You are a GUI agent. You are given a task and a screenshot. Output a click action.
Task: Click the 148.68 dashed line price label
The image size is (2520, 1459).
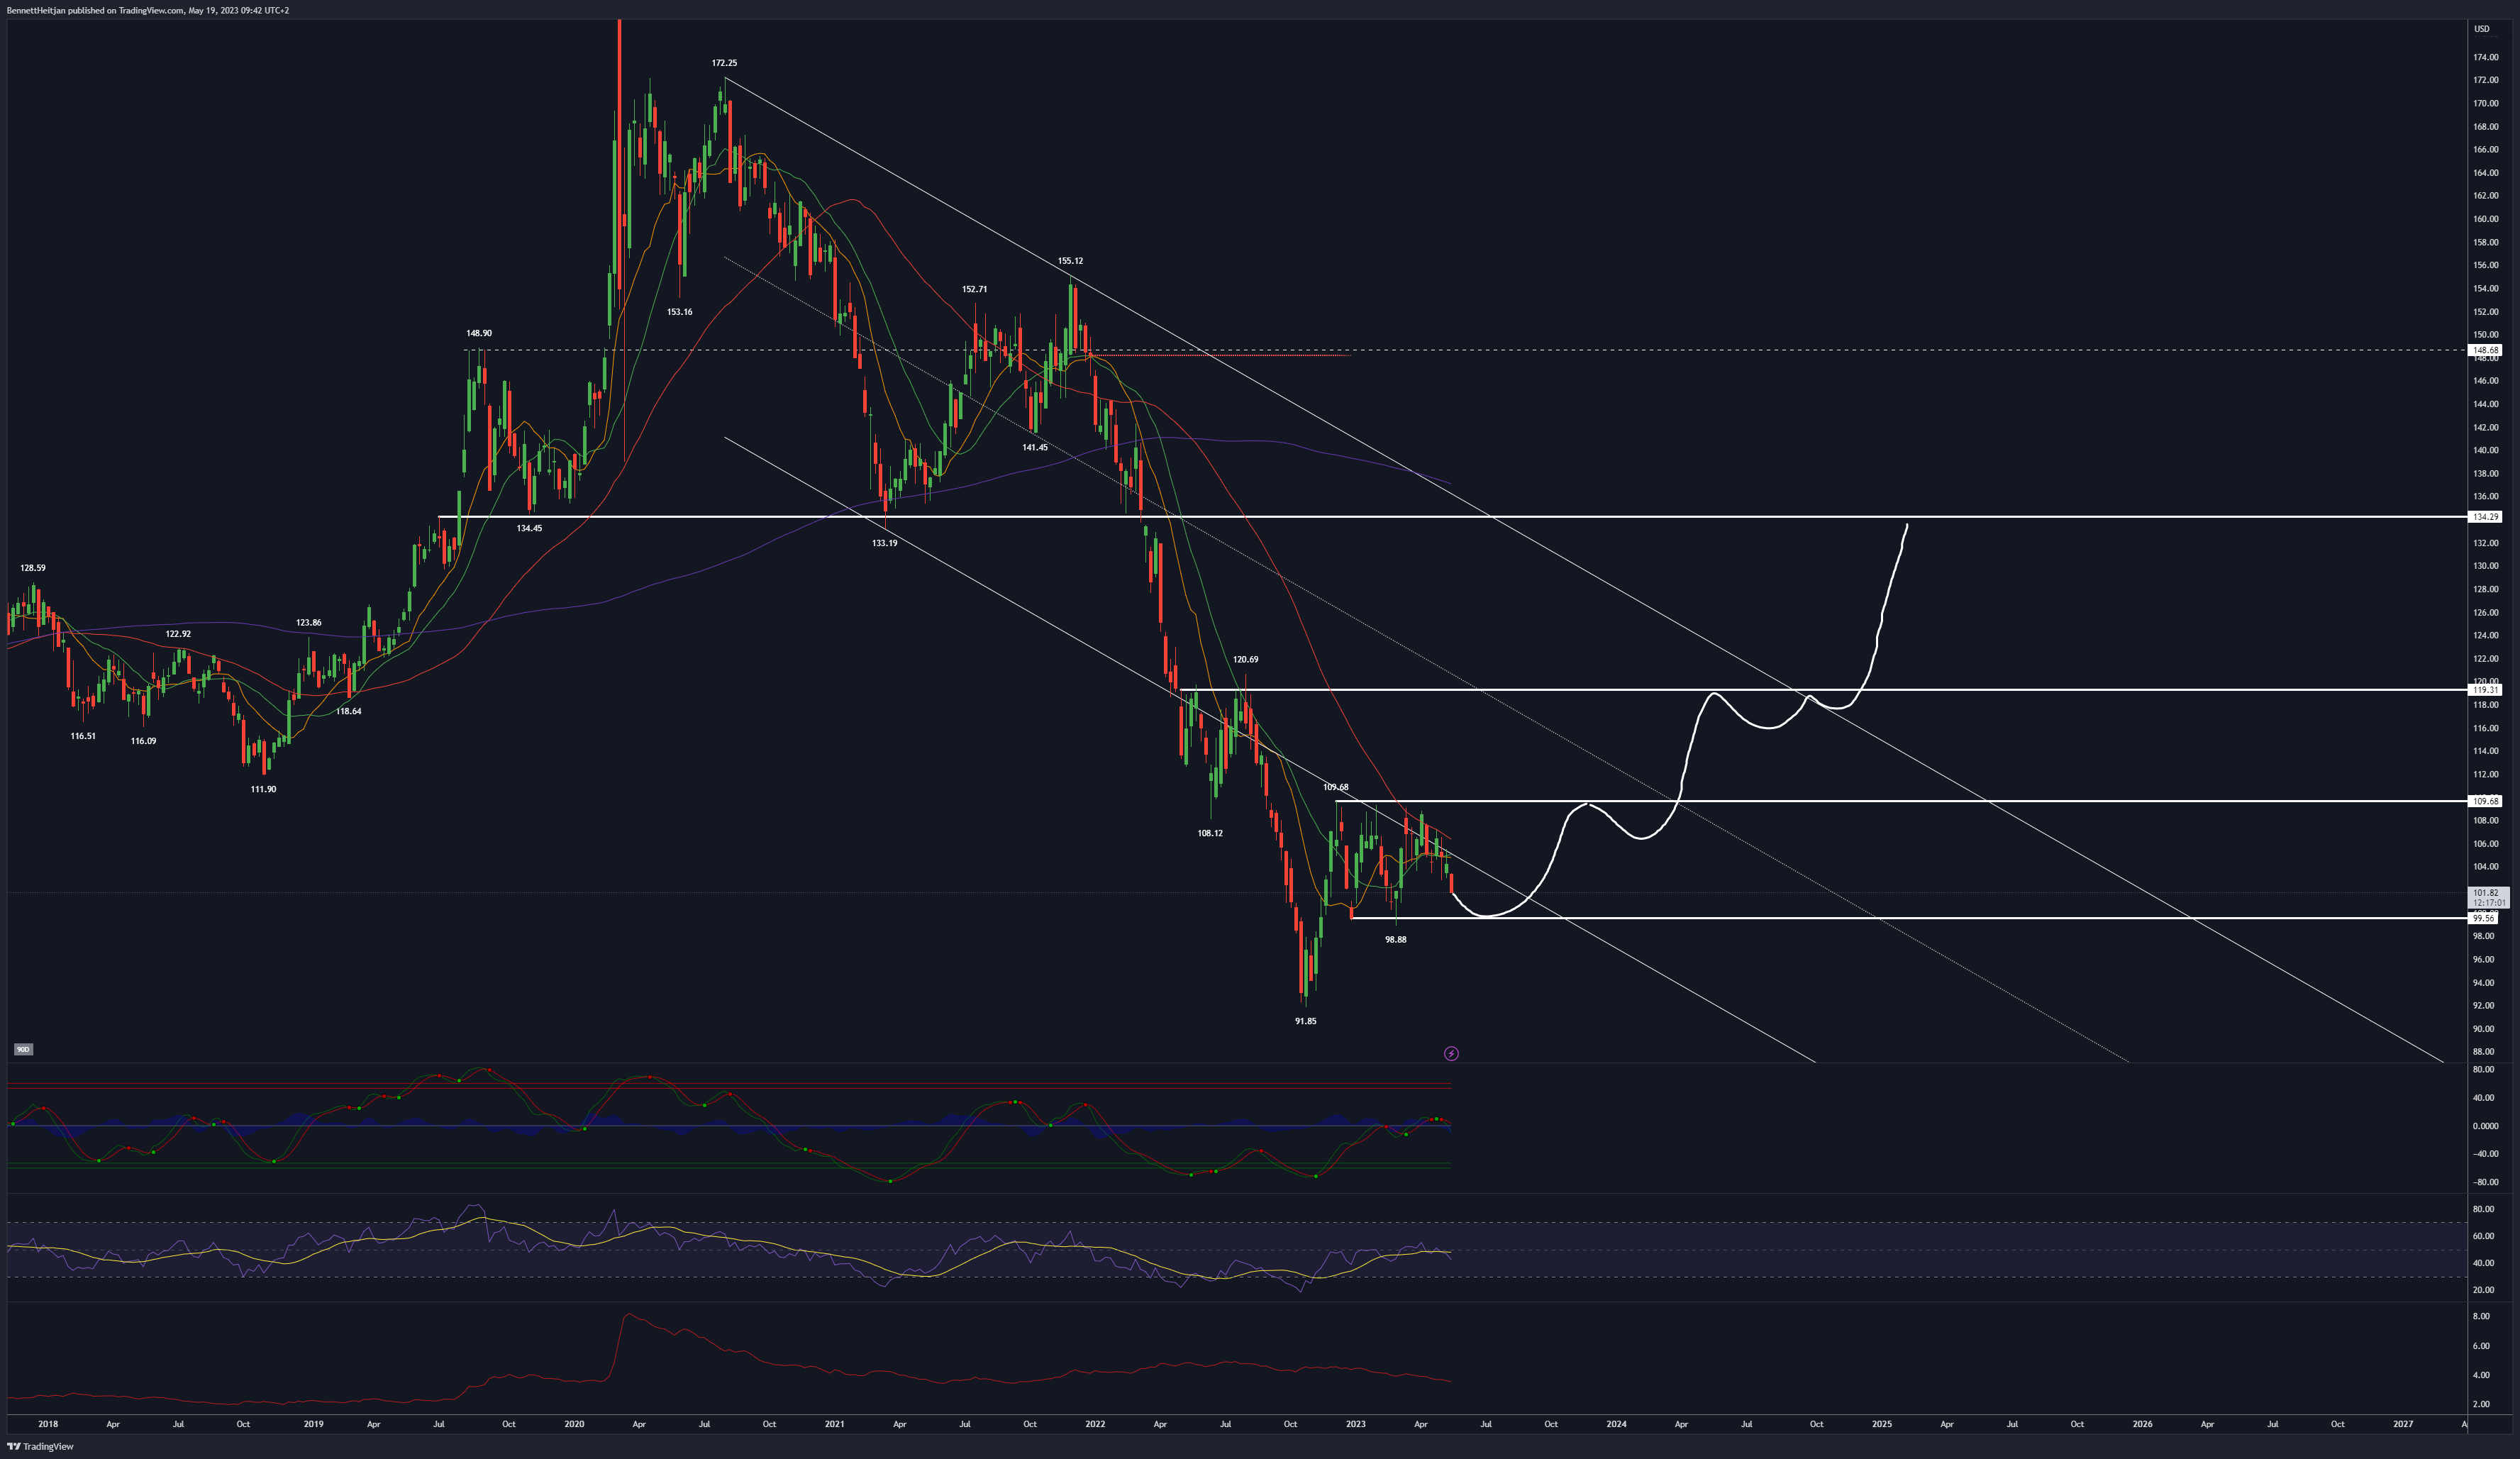[2485, 350]
